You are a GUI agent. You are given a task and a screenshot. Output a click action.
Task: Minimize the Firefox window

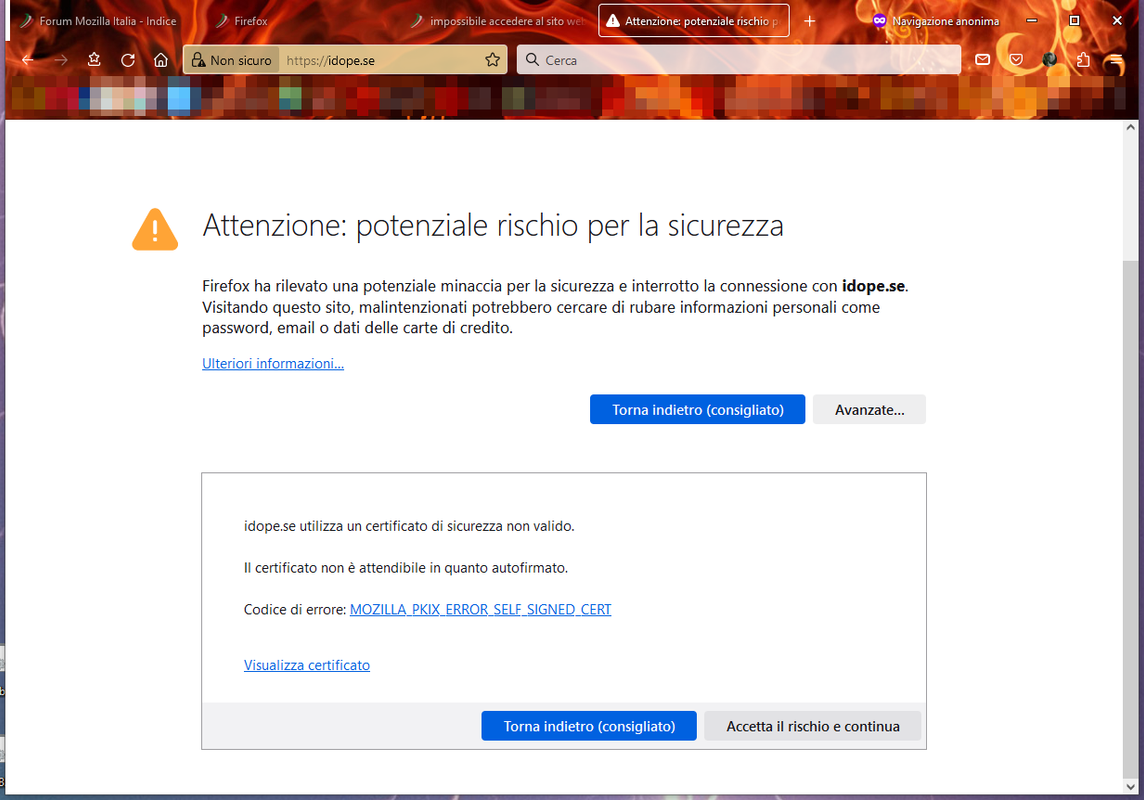click(1032, 20)
